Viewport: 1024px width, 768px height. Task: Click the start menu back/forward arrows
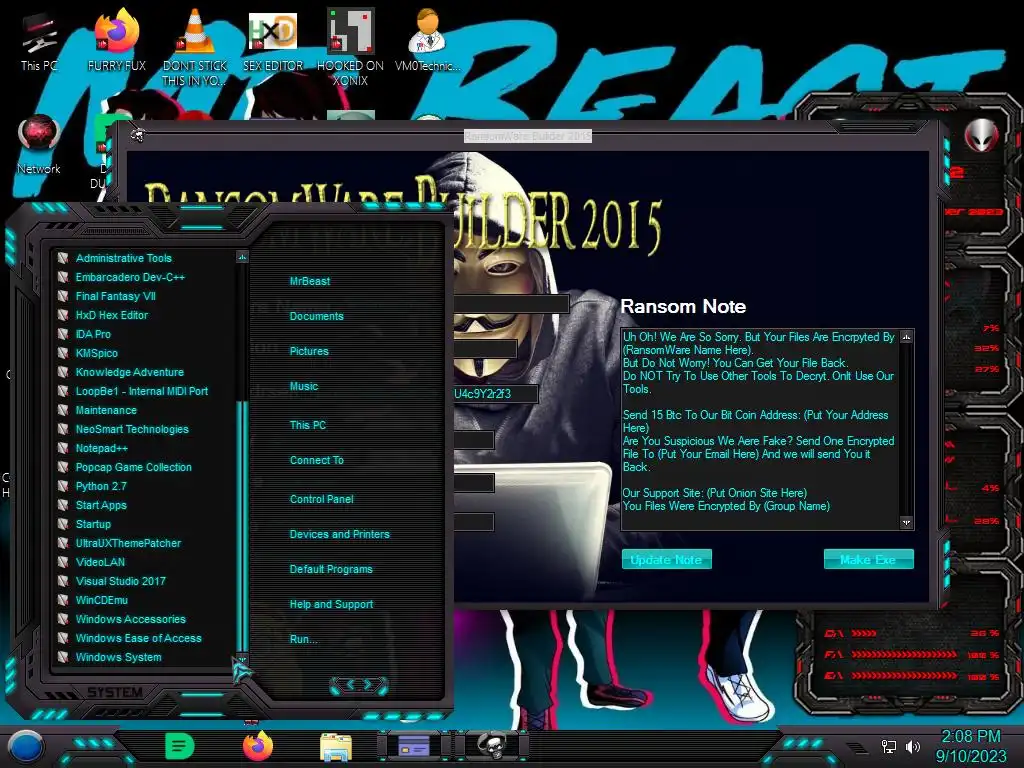pos(359,685)
